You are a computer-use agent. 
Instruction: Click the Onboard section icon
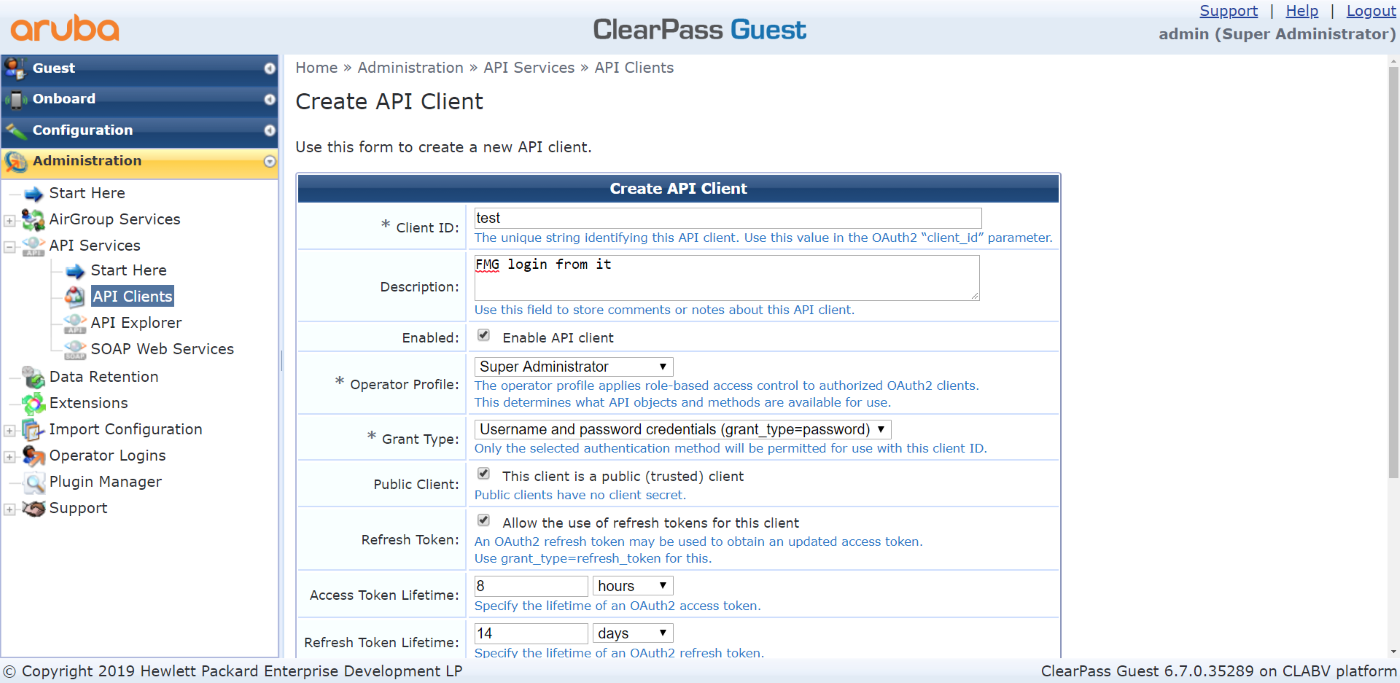pyautogui.click(x=15, y=99)
